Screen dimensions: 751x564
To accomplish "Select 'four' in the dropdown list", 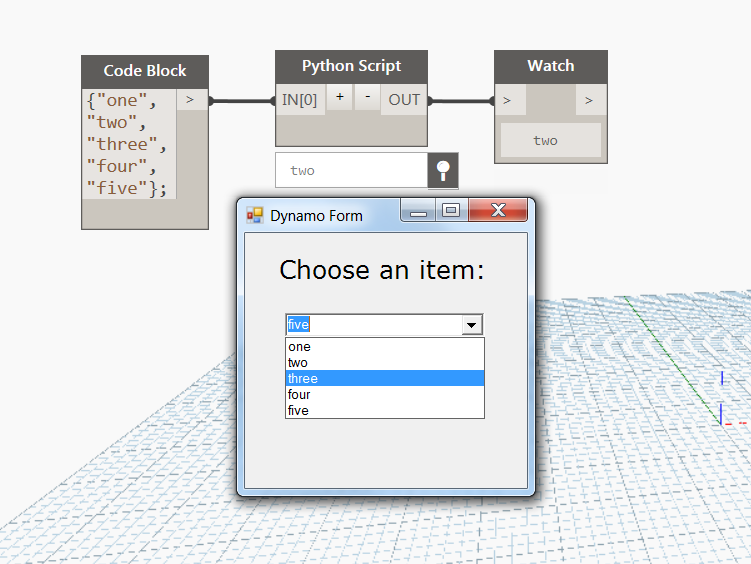I will tap(385, 395).
